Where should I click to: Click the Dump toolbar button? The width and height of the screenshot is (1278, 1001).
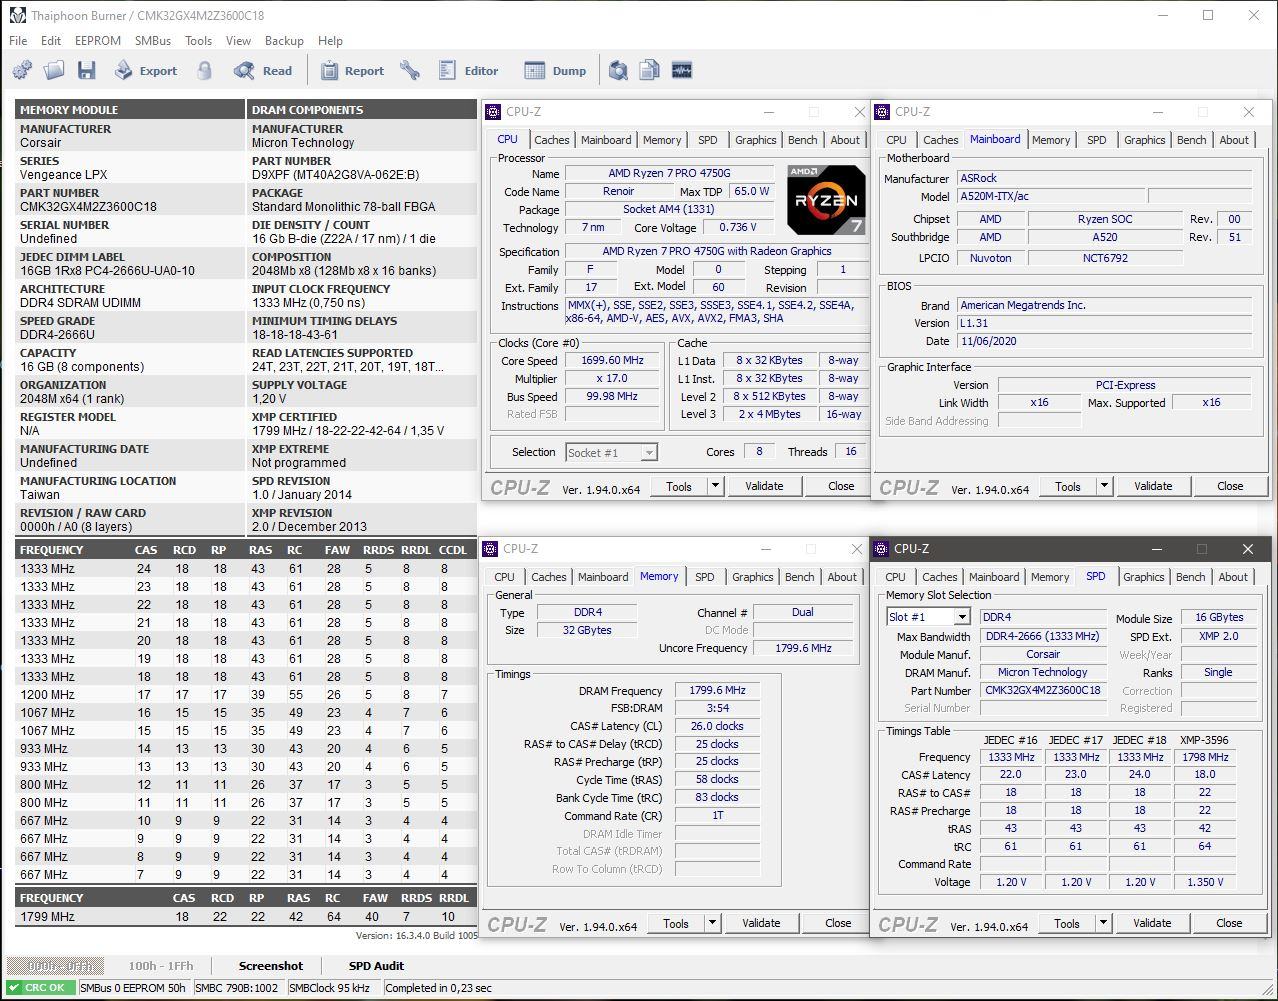coord(556,70)
